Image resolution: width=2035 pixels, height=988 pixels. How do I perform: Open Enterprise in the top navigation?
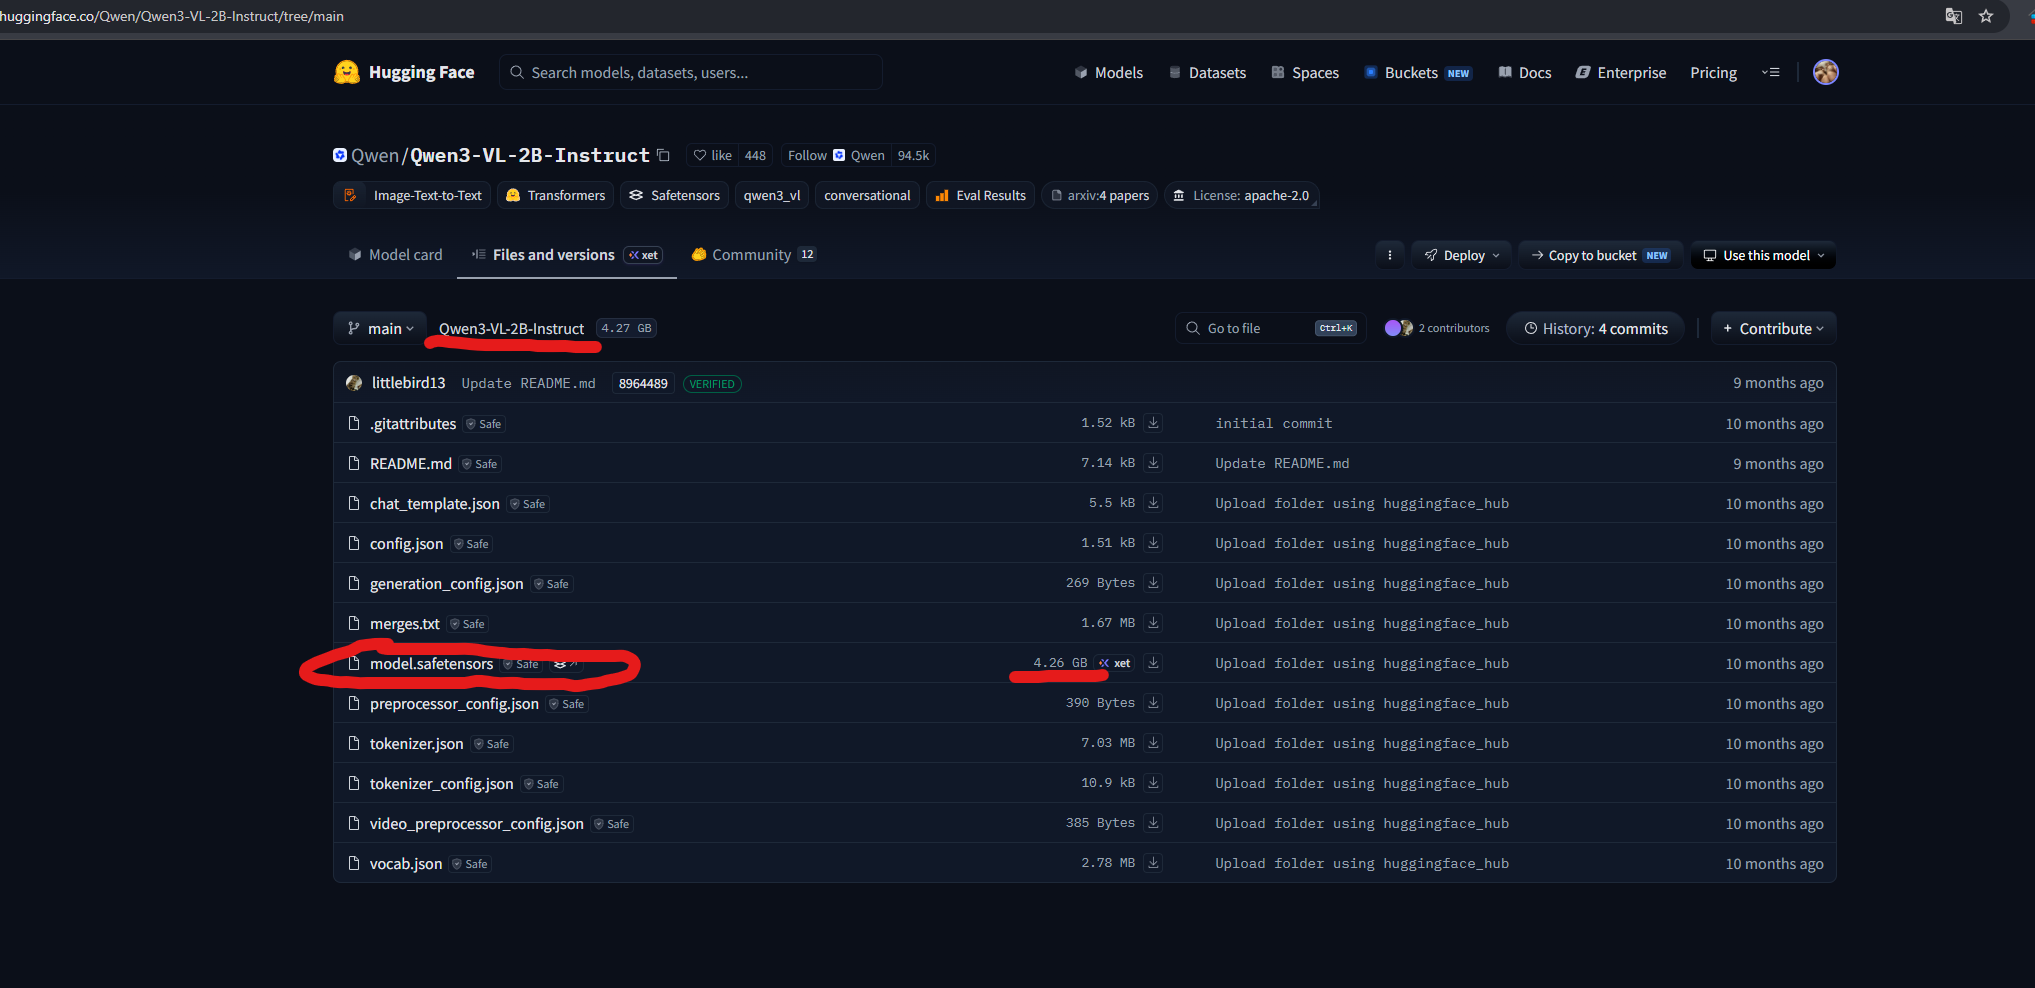pyautogui.click(x=1621, y=72)
